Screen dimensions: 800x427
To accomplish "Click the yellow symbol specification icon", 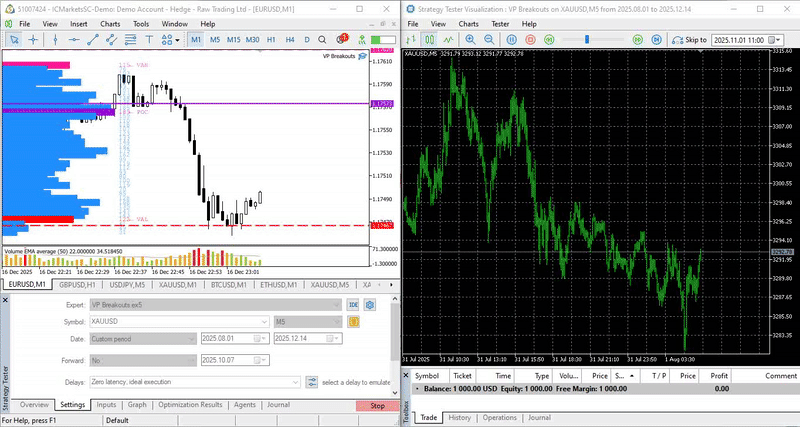I will click(354, 321).
